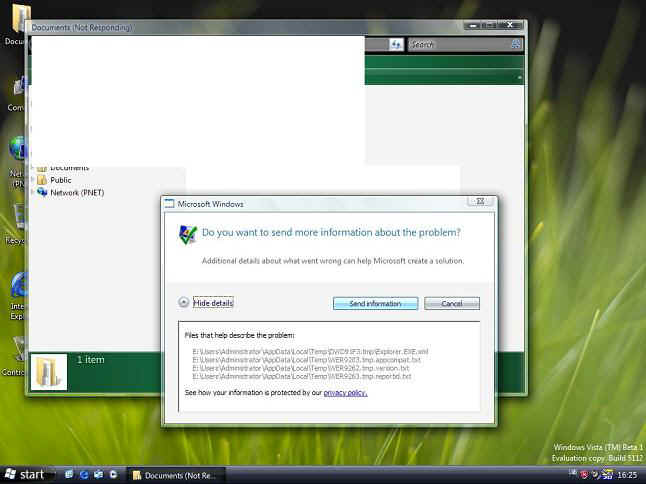Screen dimensions: 646x484
Task: Select Documents (Not Responding) taskbar button
Action: click(176, 475)
